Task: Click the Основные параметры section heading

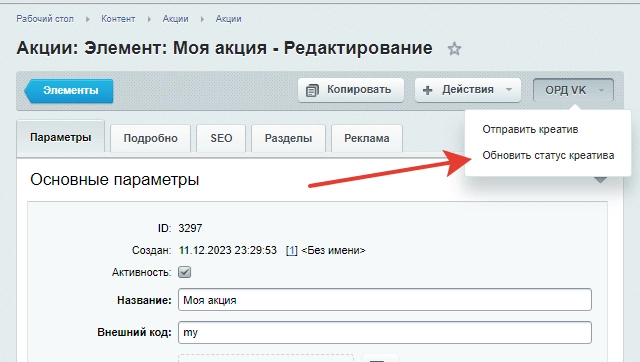Action: tap(115, 180)
